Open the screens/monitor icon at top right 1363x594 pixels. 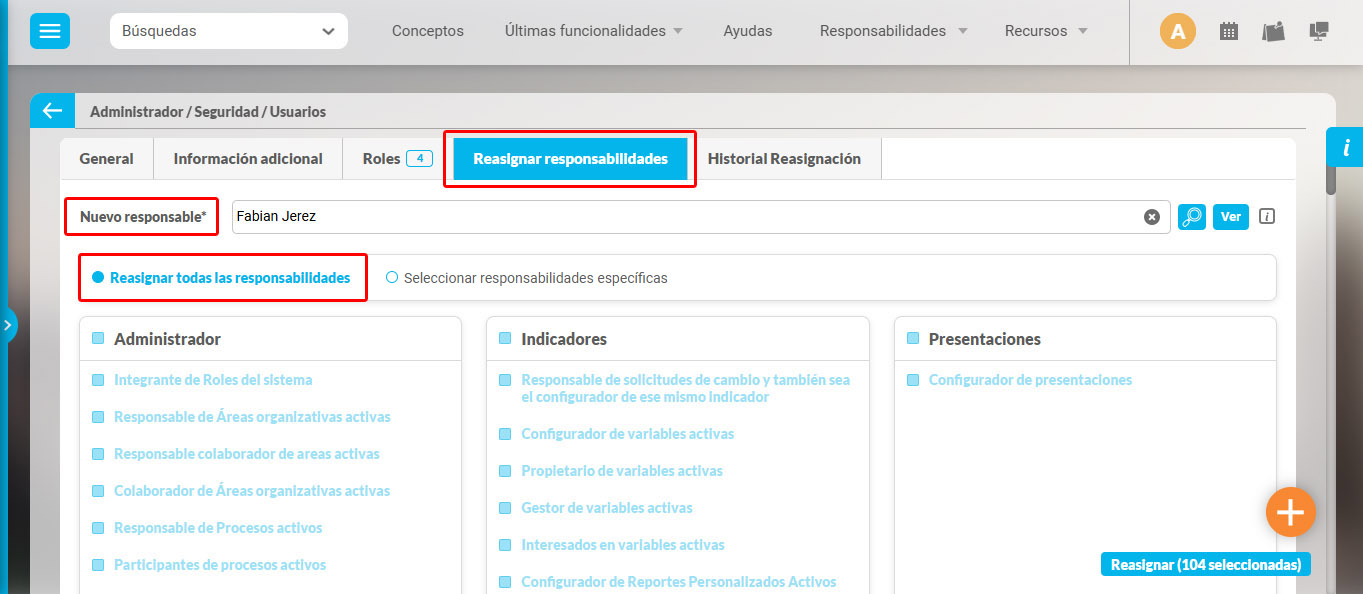(x=1318, y=31)
